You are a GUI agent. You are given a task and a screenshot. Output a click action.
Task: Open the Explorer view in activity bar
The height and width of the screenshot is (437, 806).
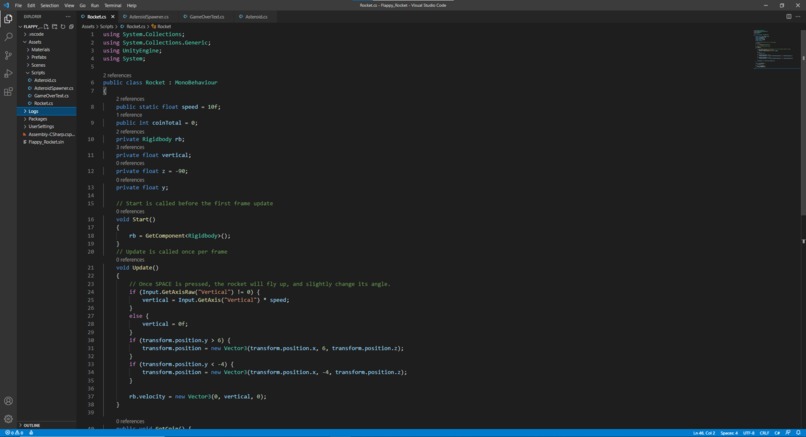[8, 19]
